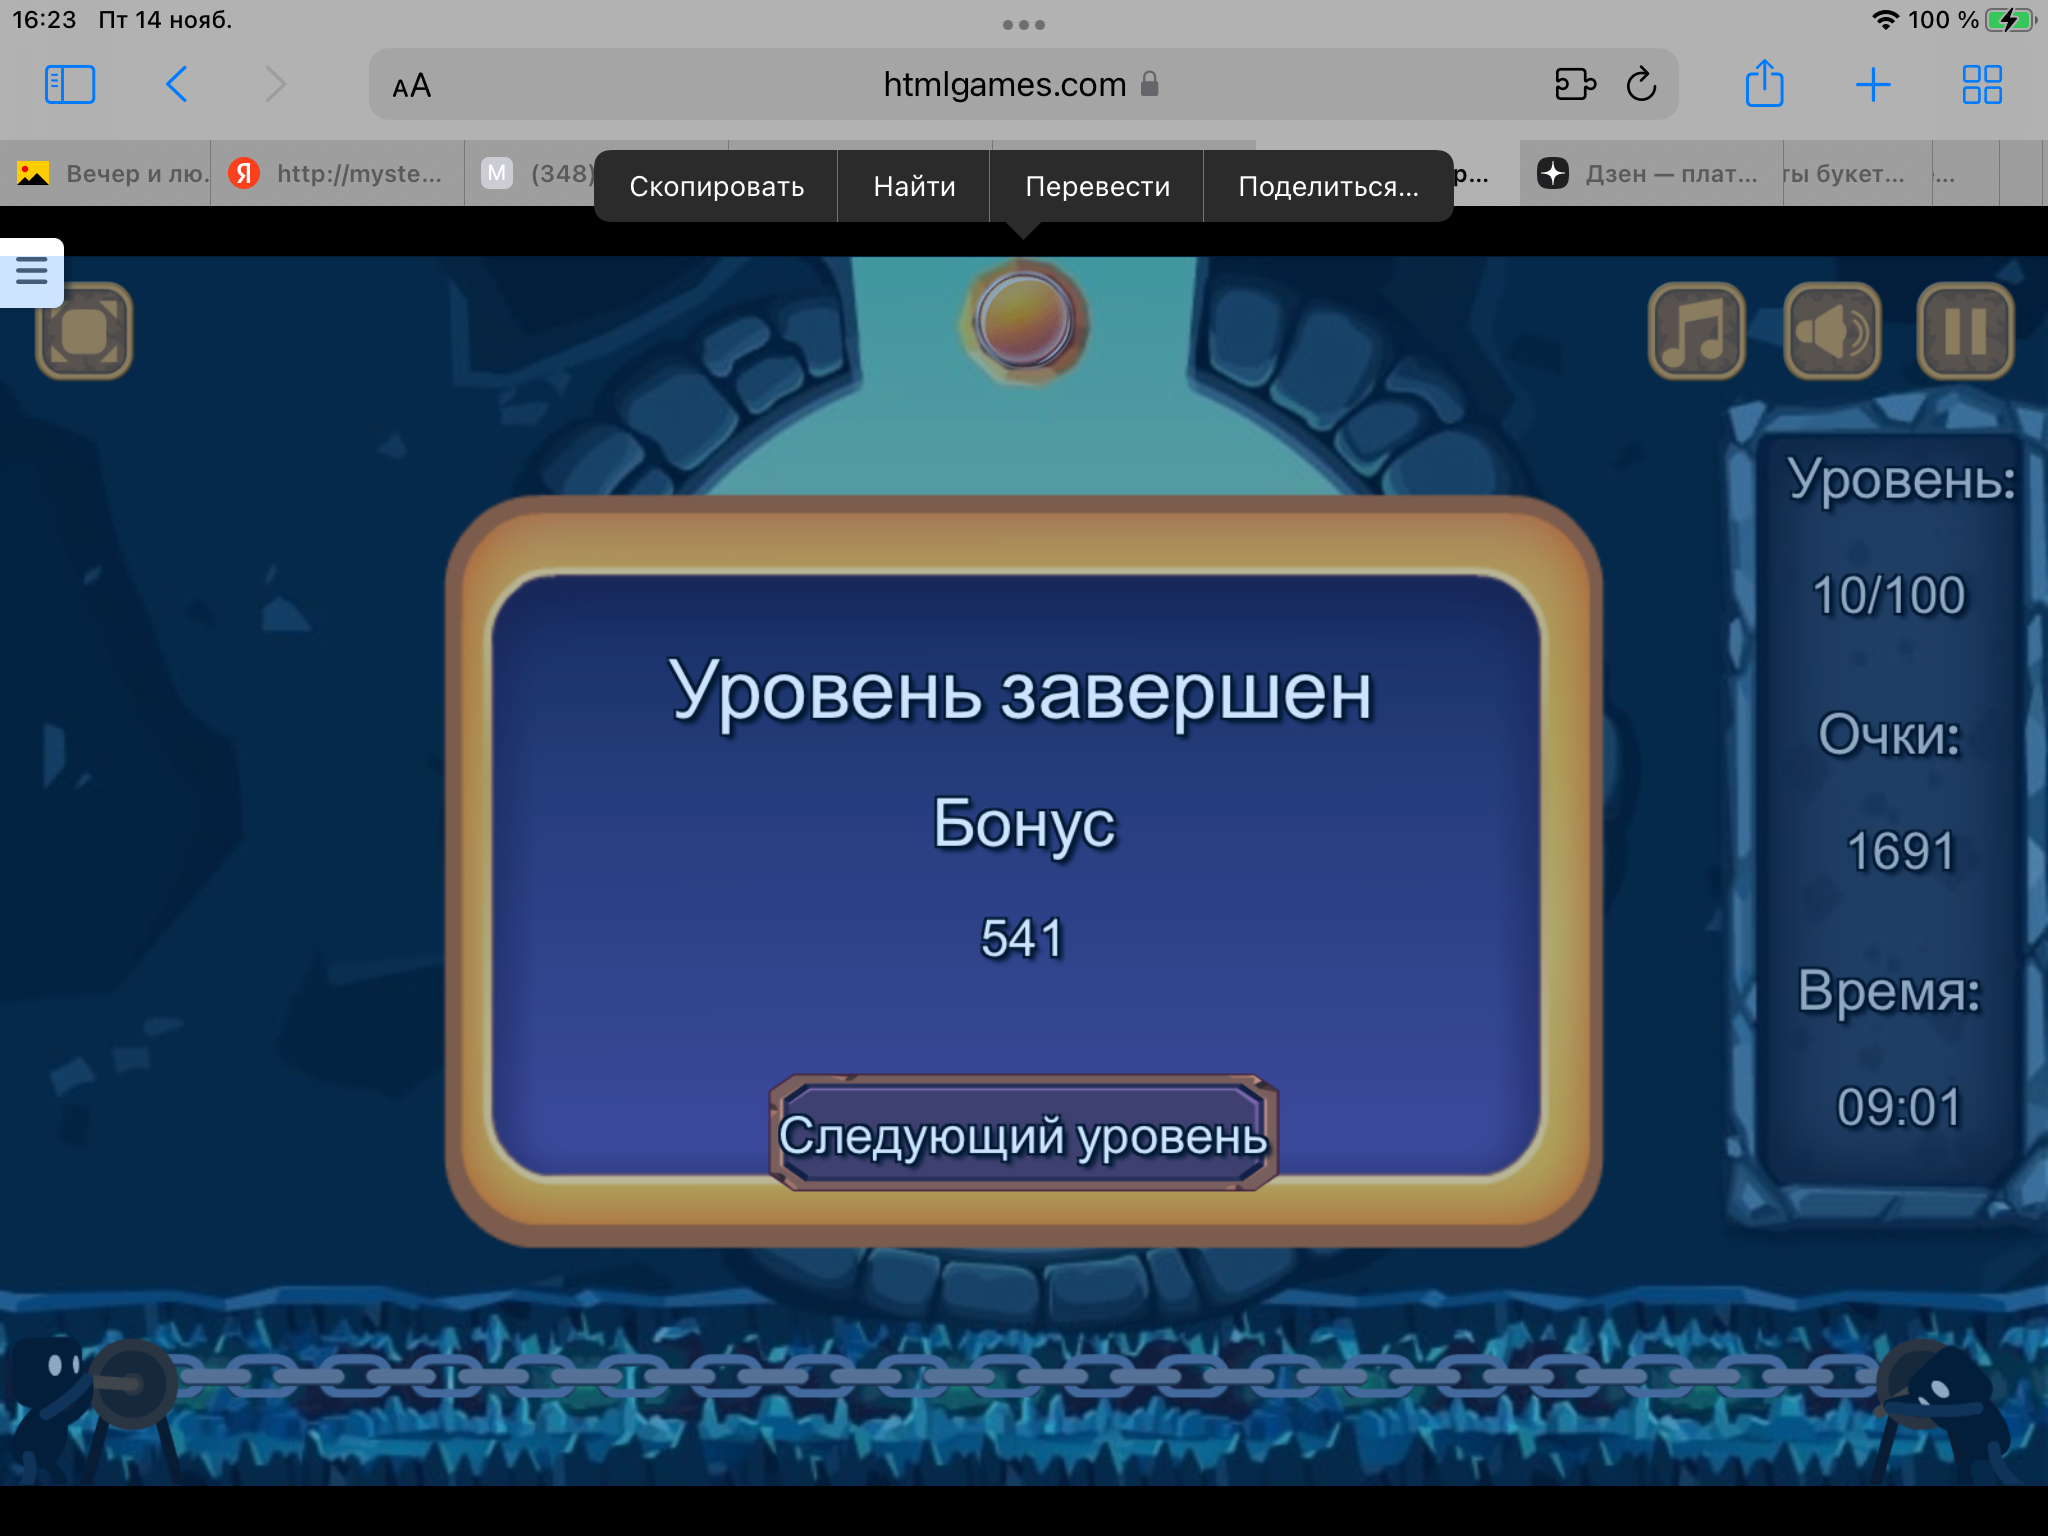Image resolution: width=2048 pixels, height=1536 pixels.
Task: Show the Safari sidebar panel
Action: [70, 85]
